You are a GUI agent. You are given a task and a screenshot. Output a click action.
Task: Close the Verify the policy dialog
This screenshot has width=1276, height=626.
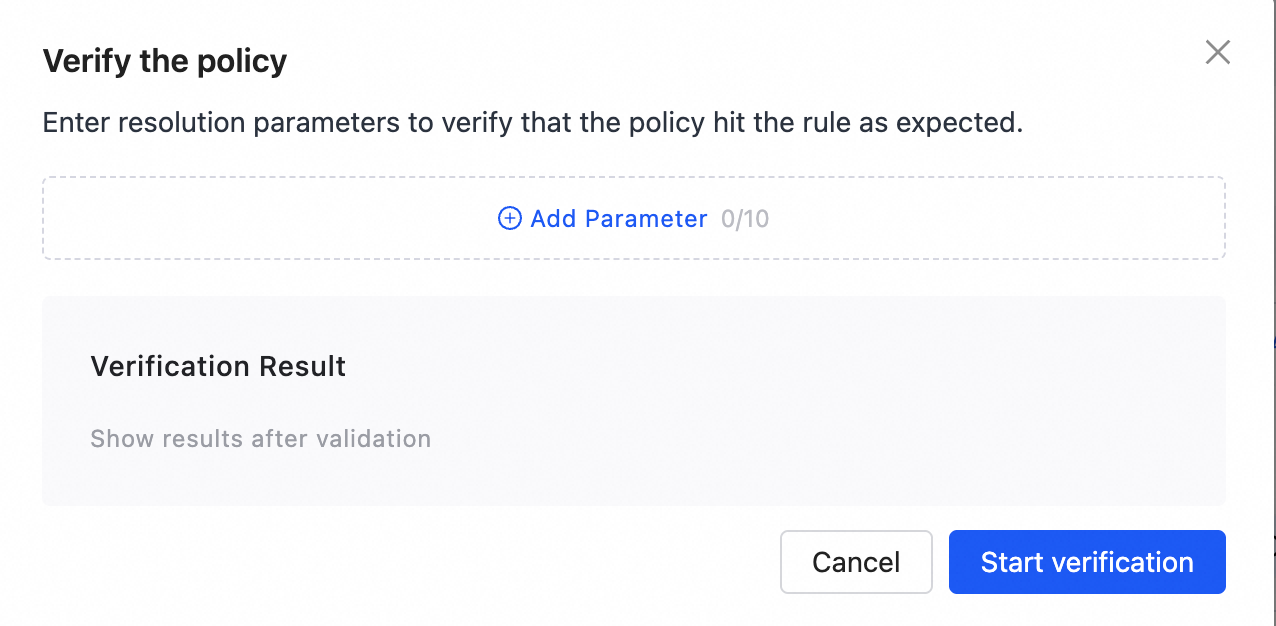tap(1217, 52)
